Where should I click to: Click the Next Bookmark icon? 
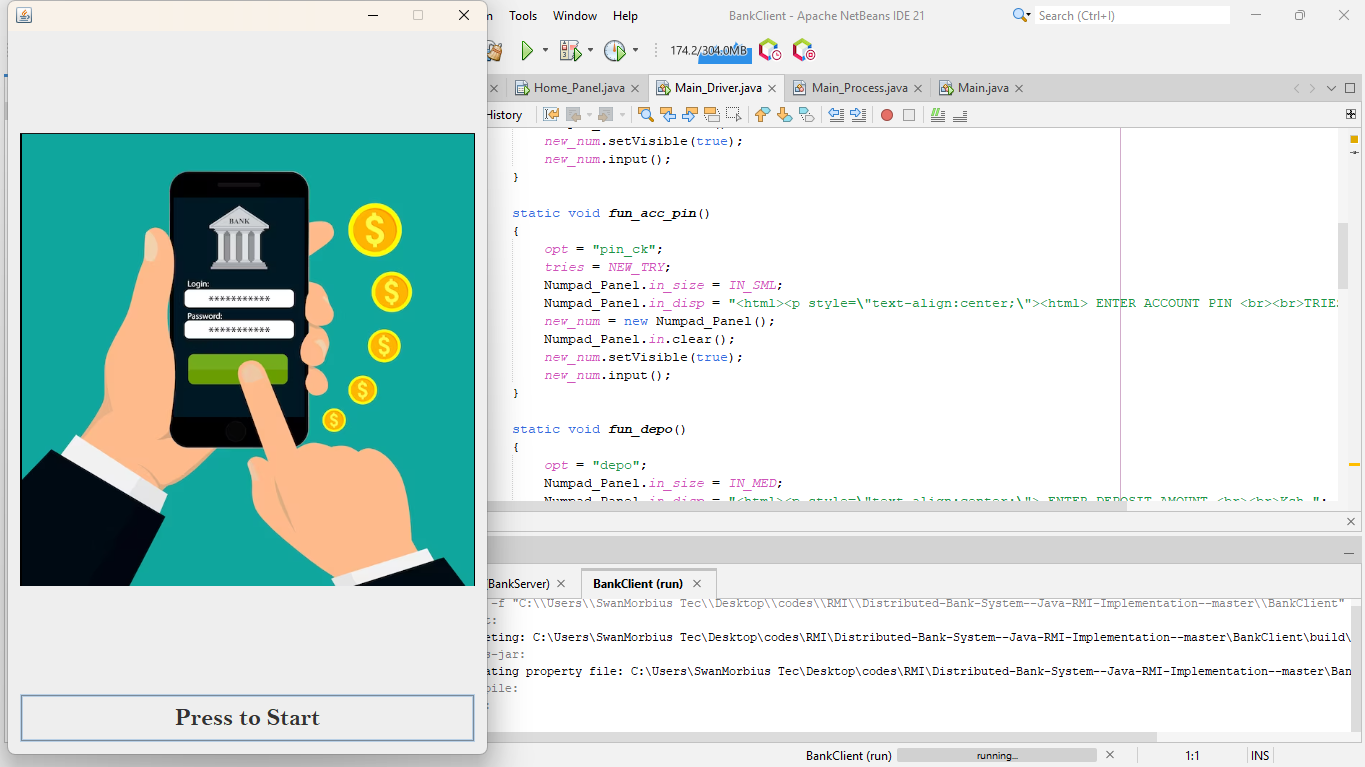tap(784, 115)
